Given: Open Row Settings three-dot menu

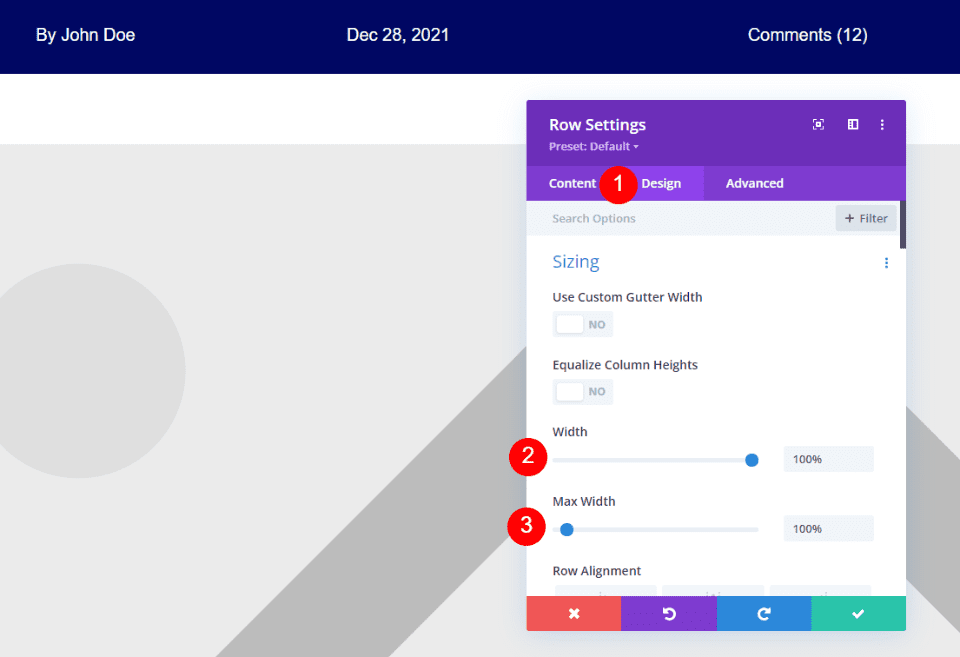Looking at the screenshot, I should 882,125.
